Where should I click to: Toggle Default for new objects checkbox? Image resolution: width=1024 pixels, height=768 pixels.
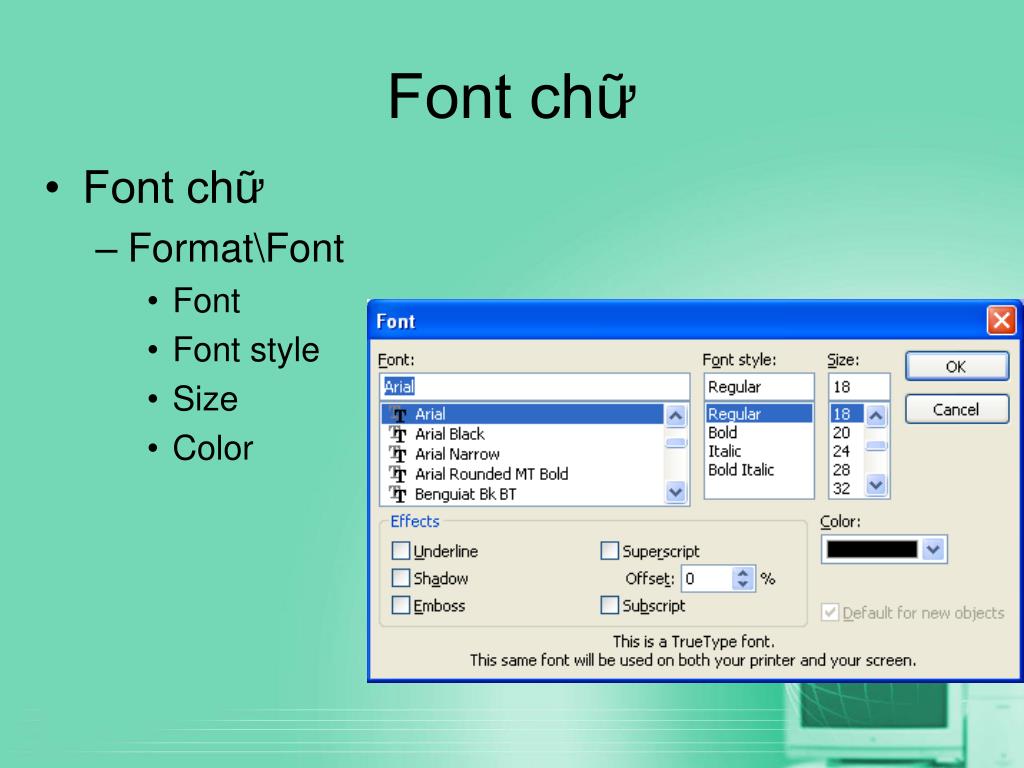830,613
